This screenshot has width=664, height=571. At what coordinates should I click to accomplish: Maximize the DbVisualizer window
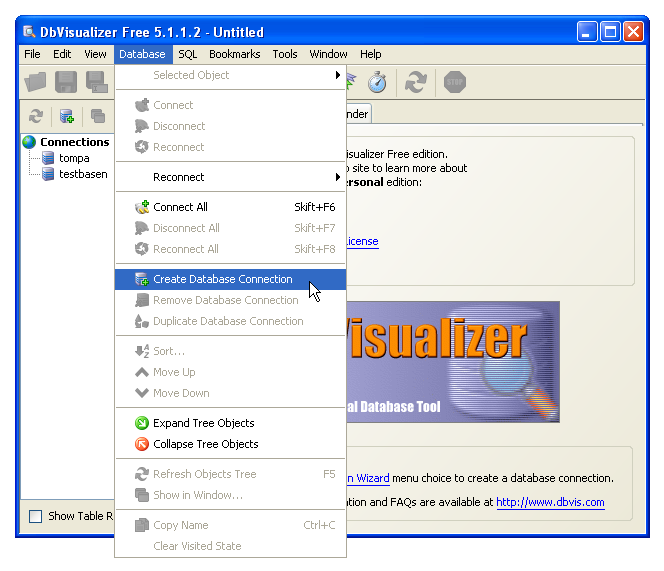[x=610, y=32]
